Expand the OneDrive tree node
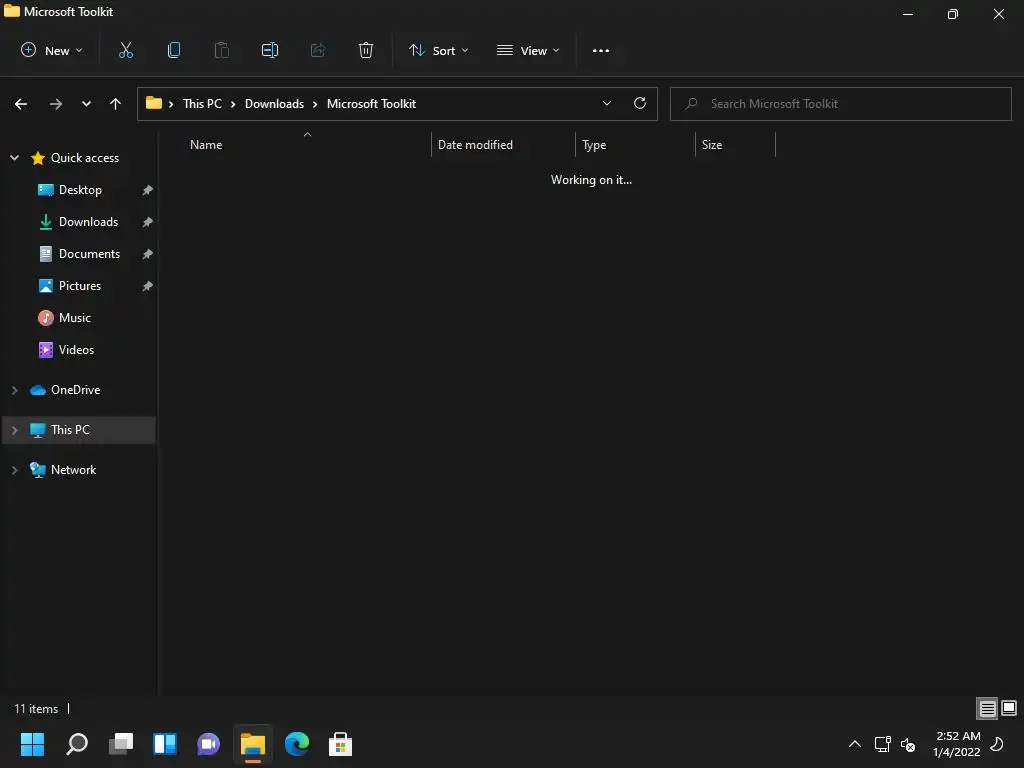The width and height of the screenshot is (1024, 768). tap(14, 390)
